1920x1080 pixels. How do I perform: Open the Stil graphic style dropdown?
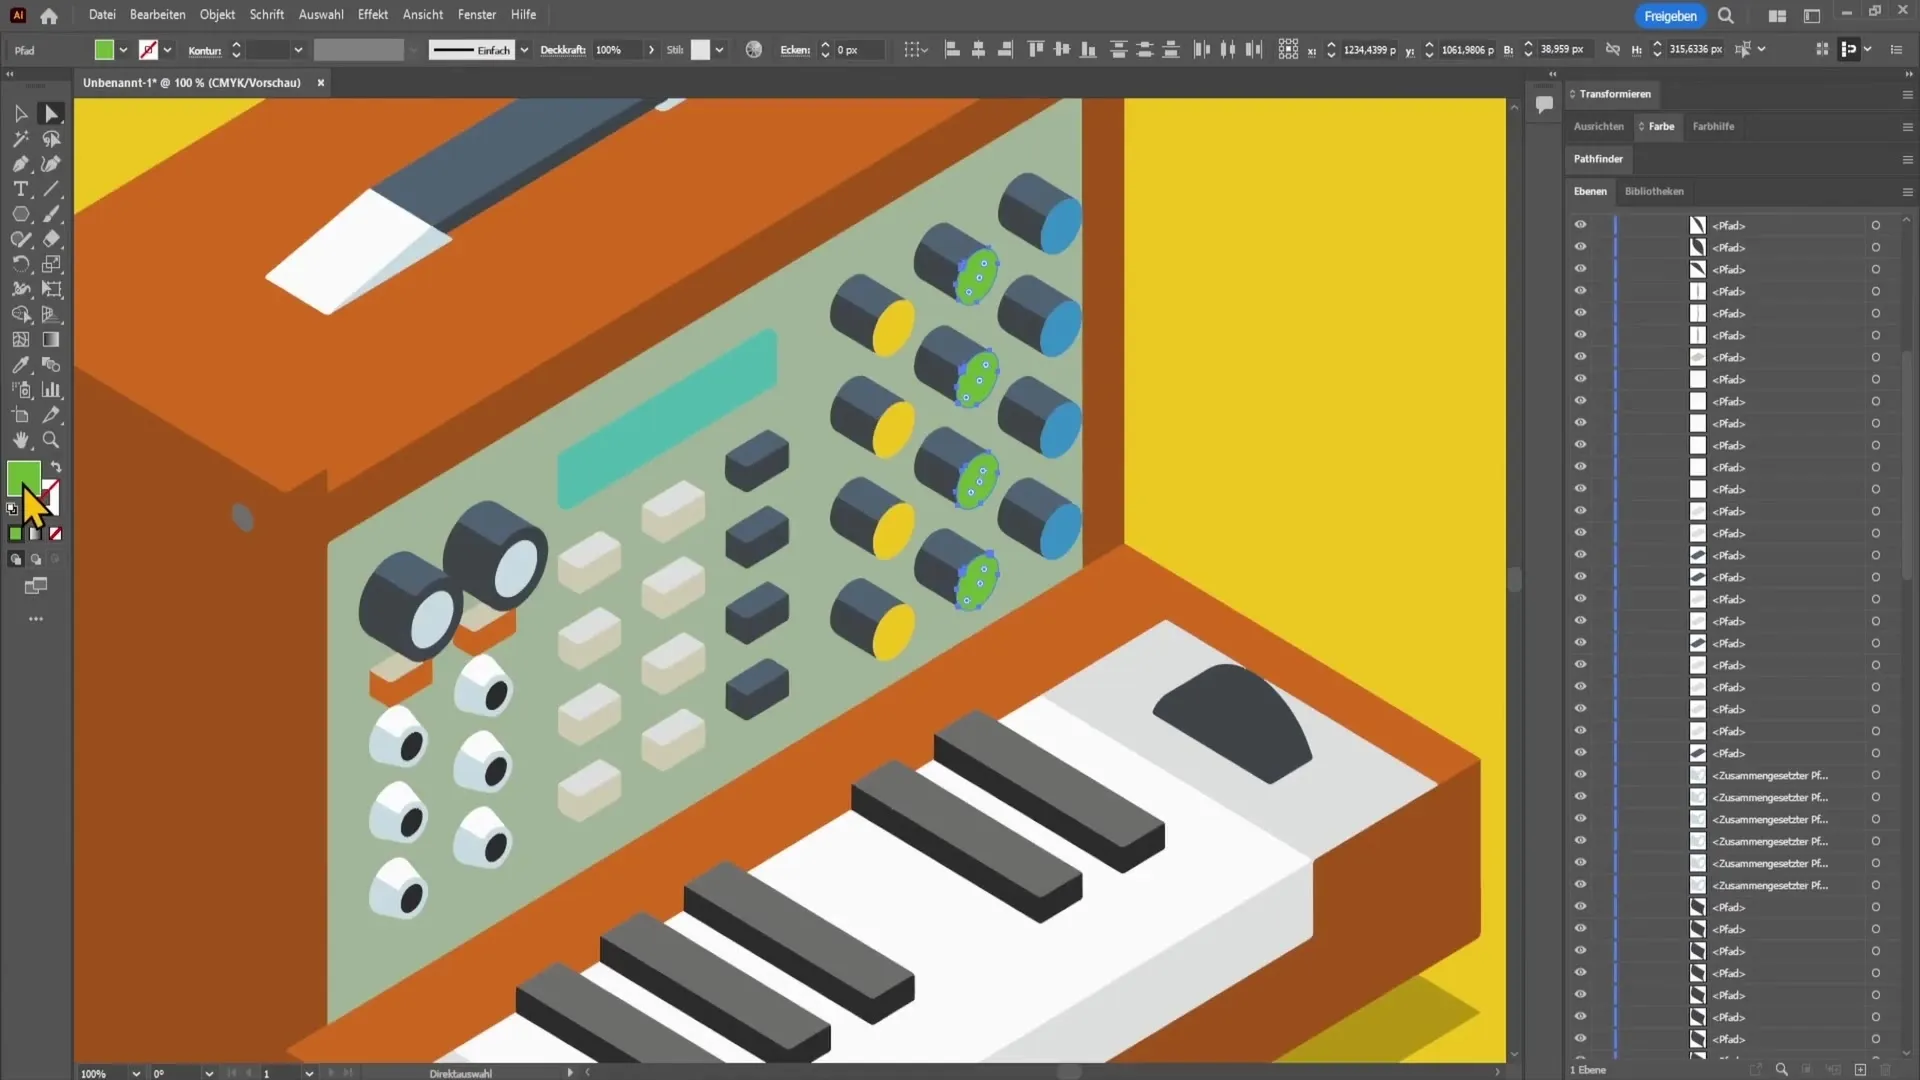click(719, 50)
